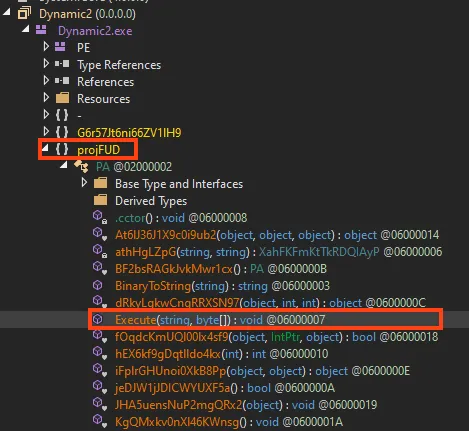Expand the Type References node
The width and height of the screenshot is (469, 431).
click(x=46, y=64)
